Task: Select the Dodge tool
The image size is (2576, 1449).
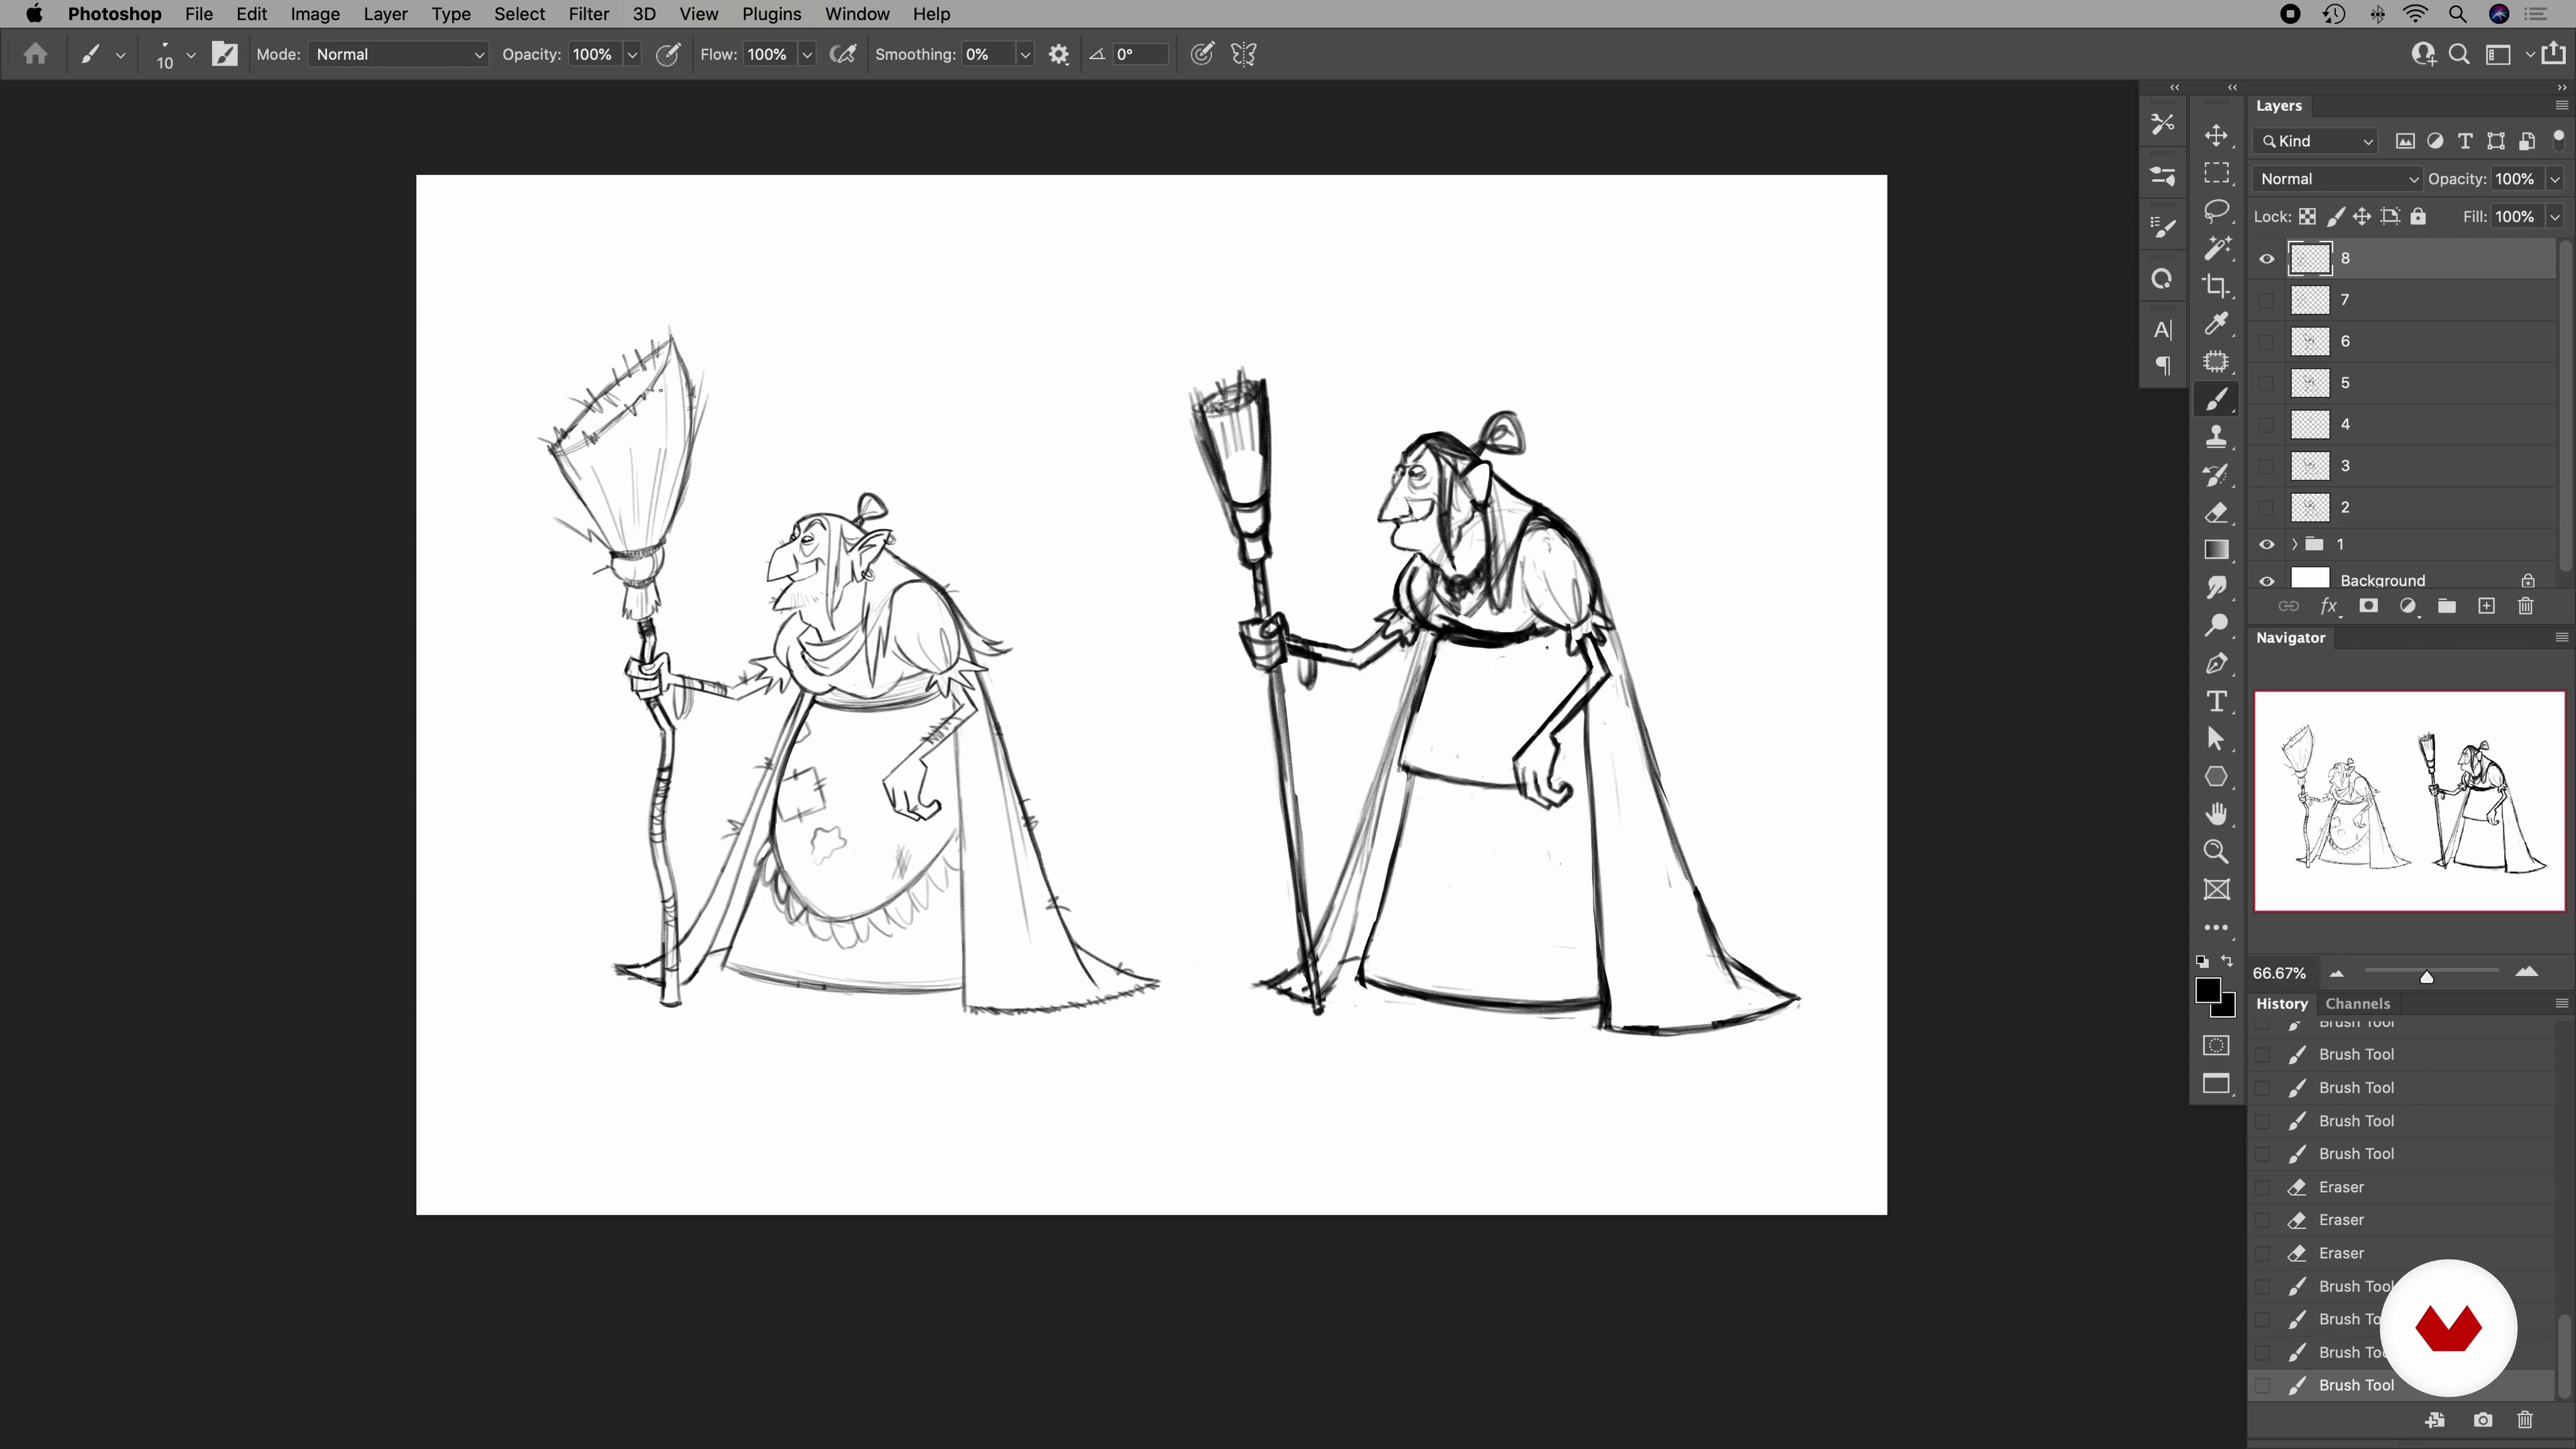Action: pos(2216,626)
